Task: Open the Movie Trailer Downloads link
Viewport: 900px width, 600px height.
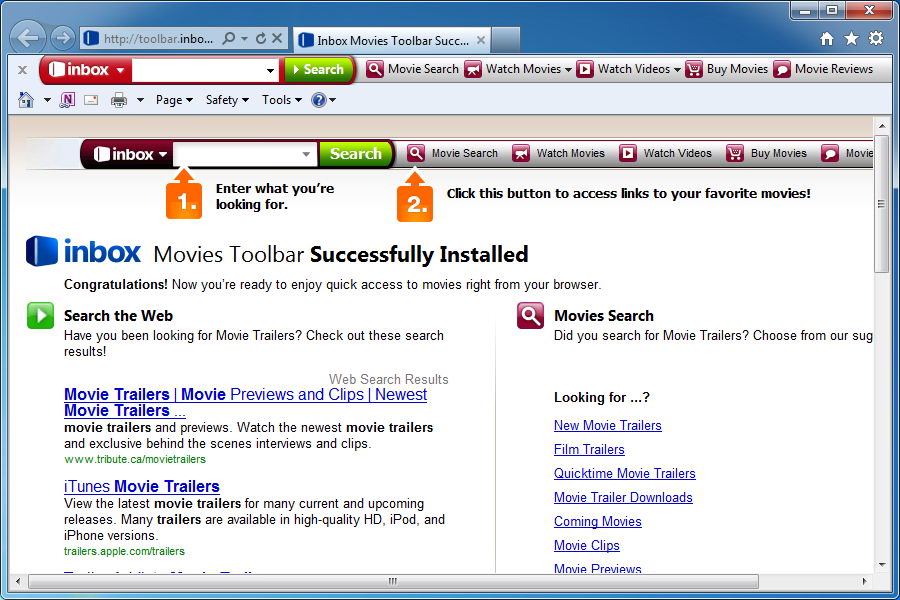Action: [623, 497]
